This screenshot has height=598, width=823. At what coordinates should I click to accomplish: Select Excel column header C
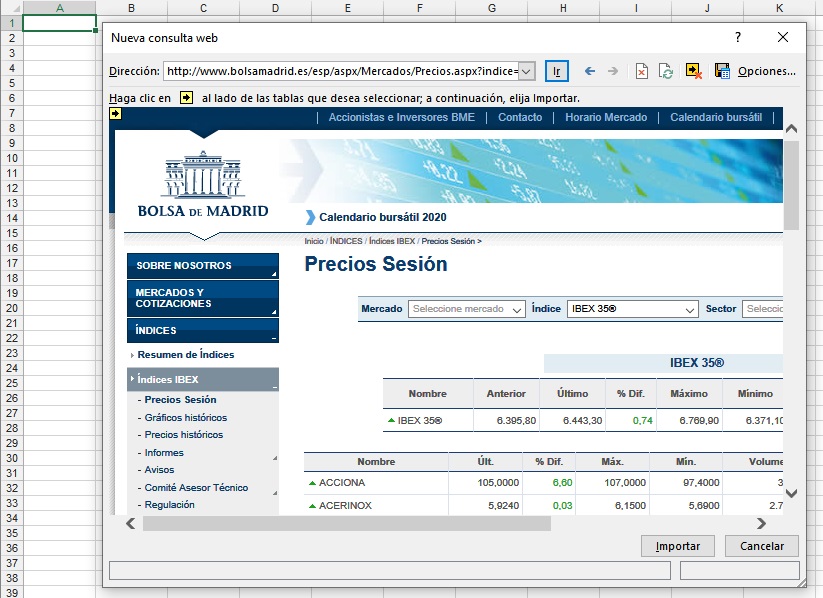click(203, 8)
